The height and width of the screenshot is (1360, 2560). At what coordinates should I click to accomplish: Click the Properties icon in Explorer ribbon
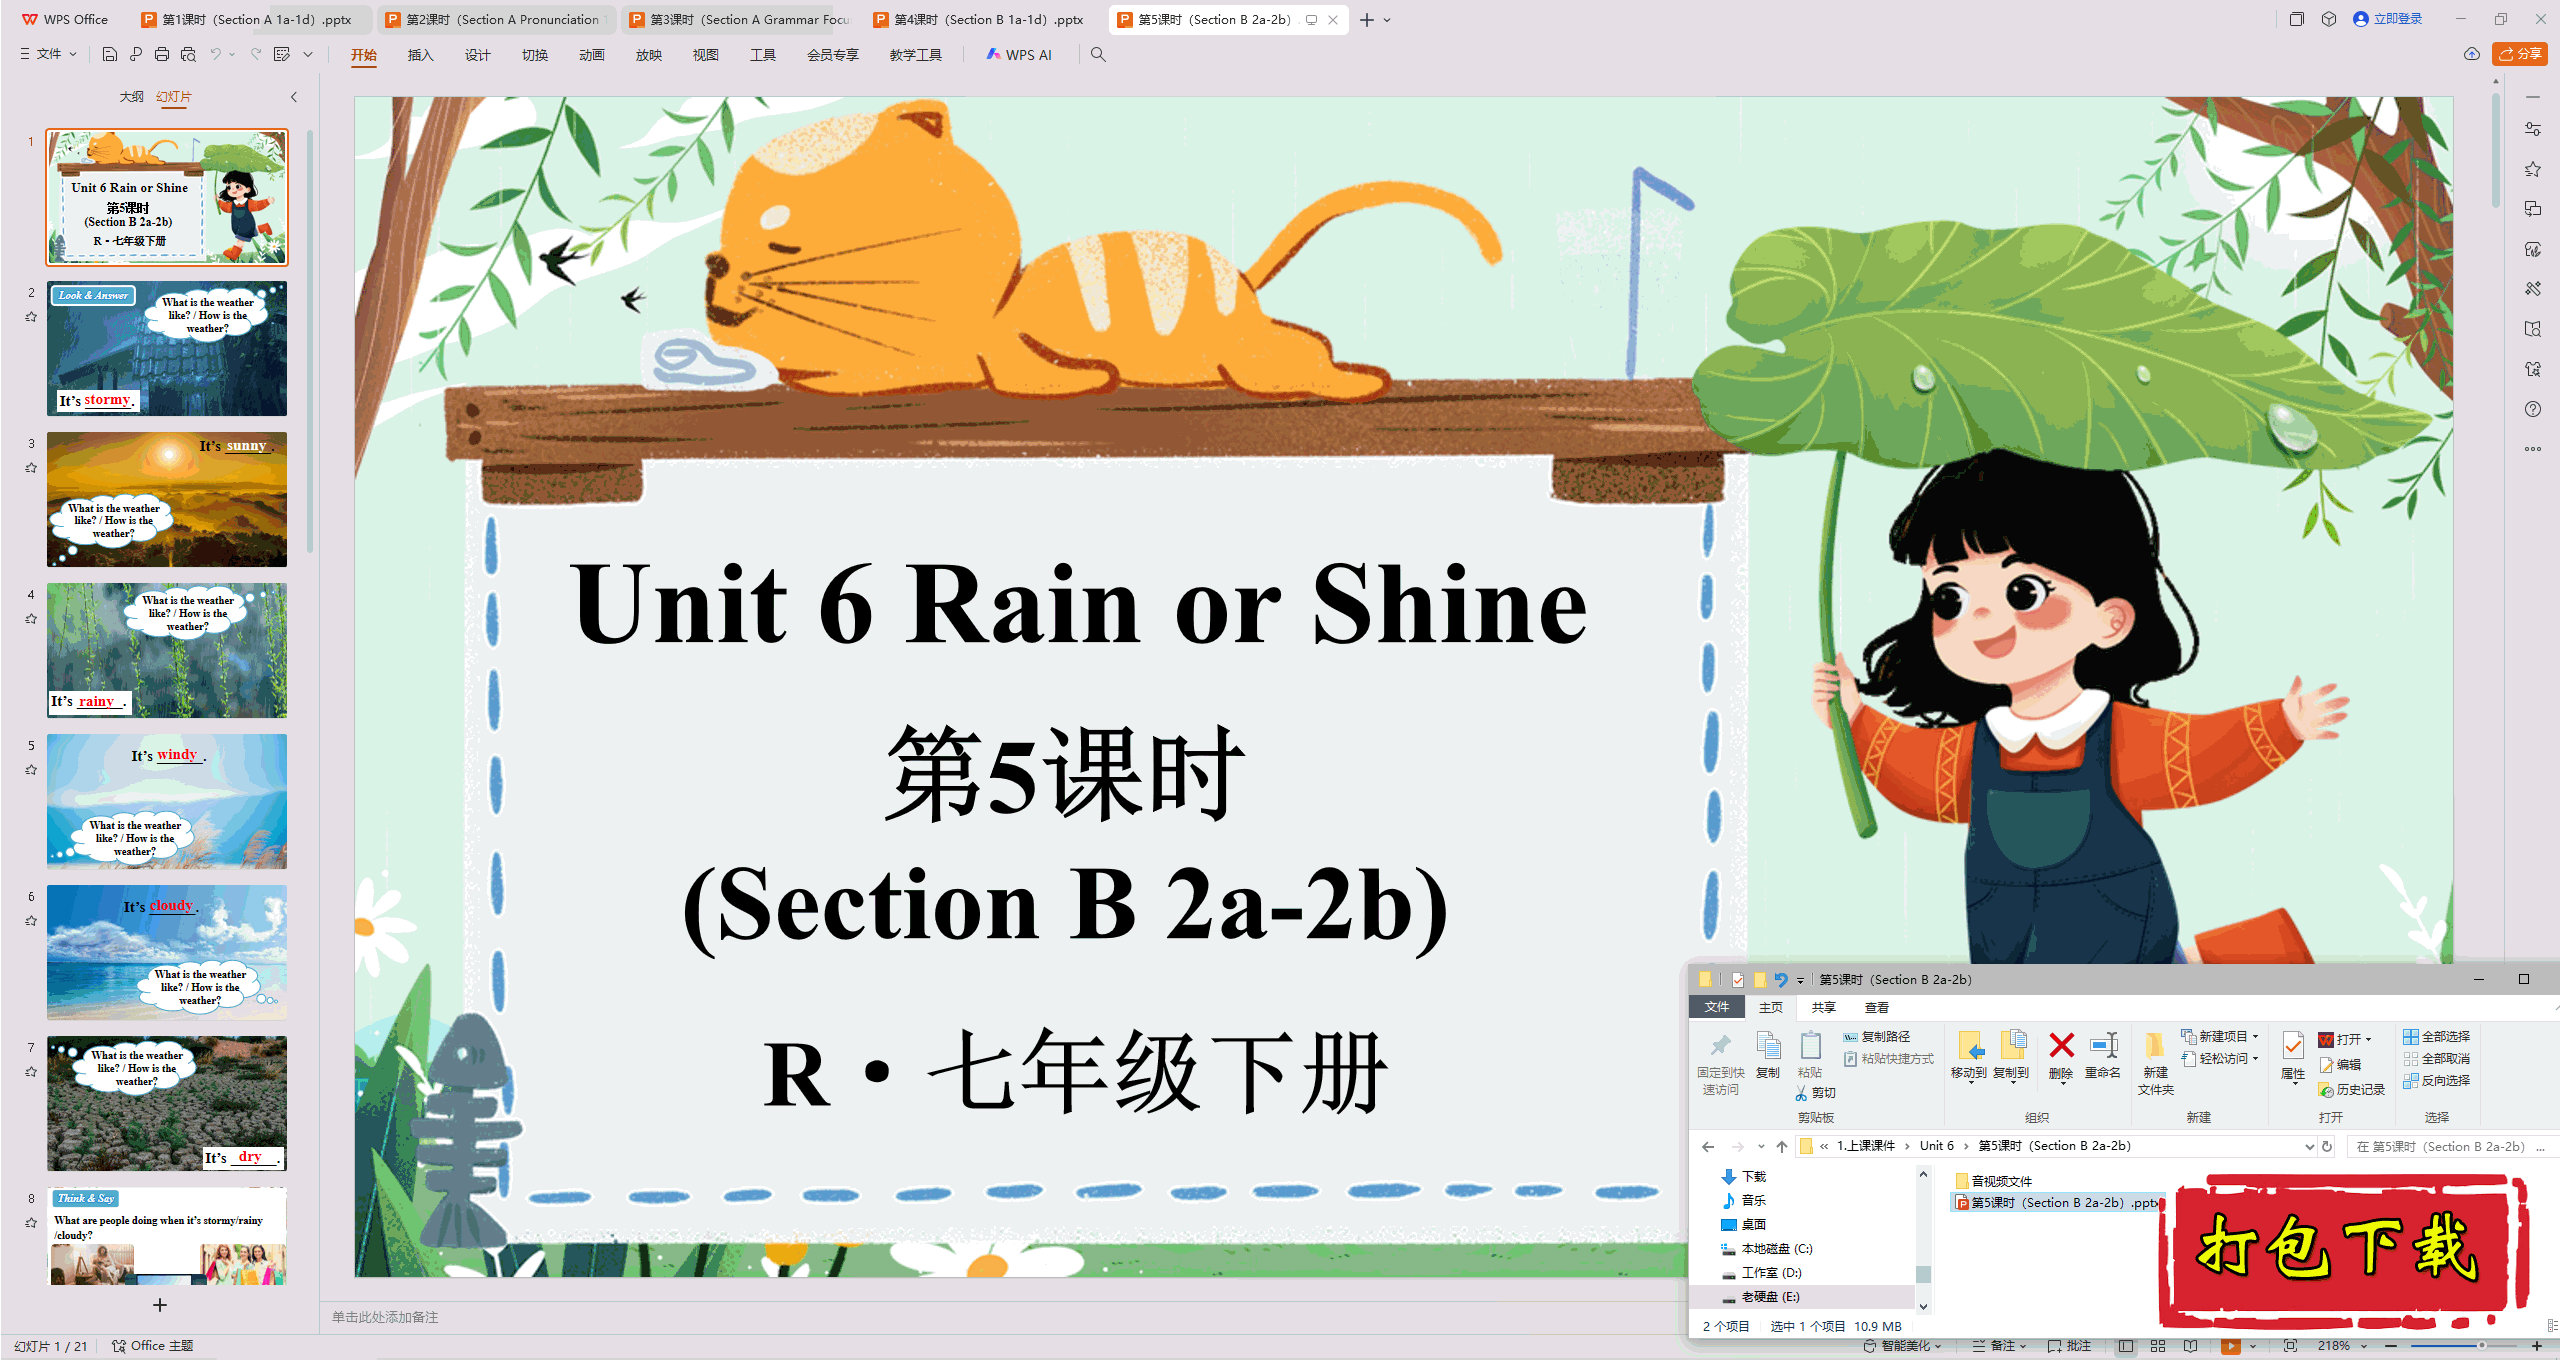2293,1046
